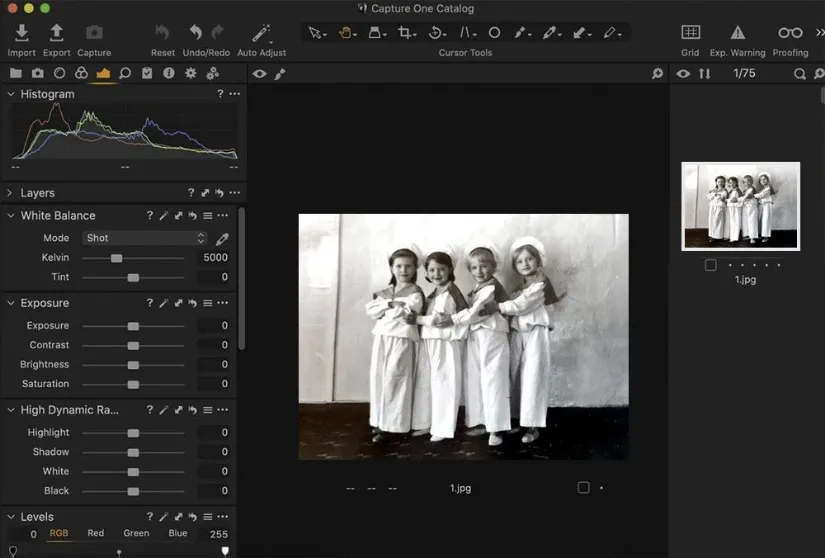
Task: Select the 1.jpg thumbnail in browser
Action: 741,206
